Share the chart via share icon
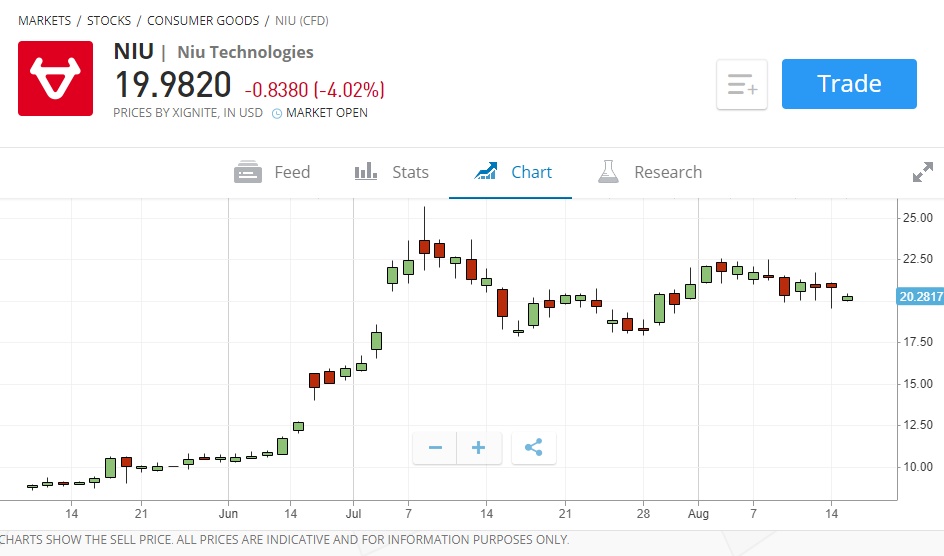The image size is (944, 556). pyautogui.click(x=533, y=448)
